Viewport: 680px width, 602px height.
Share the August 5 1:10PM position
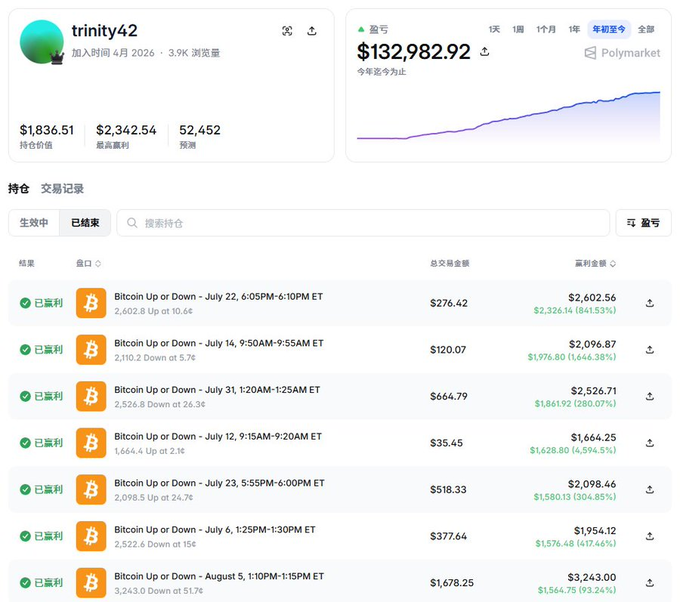click(649, 582)
